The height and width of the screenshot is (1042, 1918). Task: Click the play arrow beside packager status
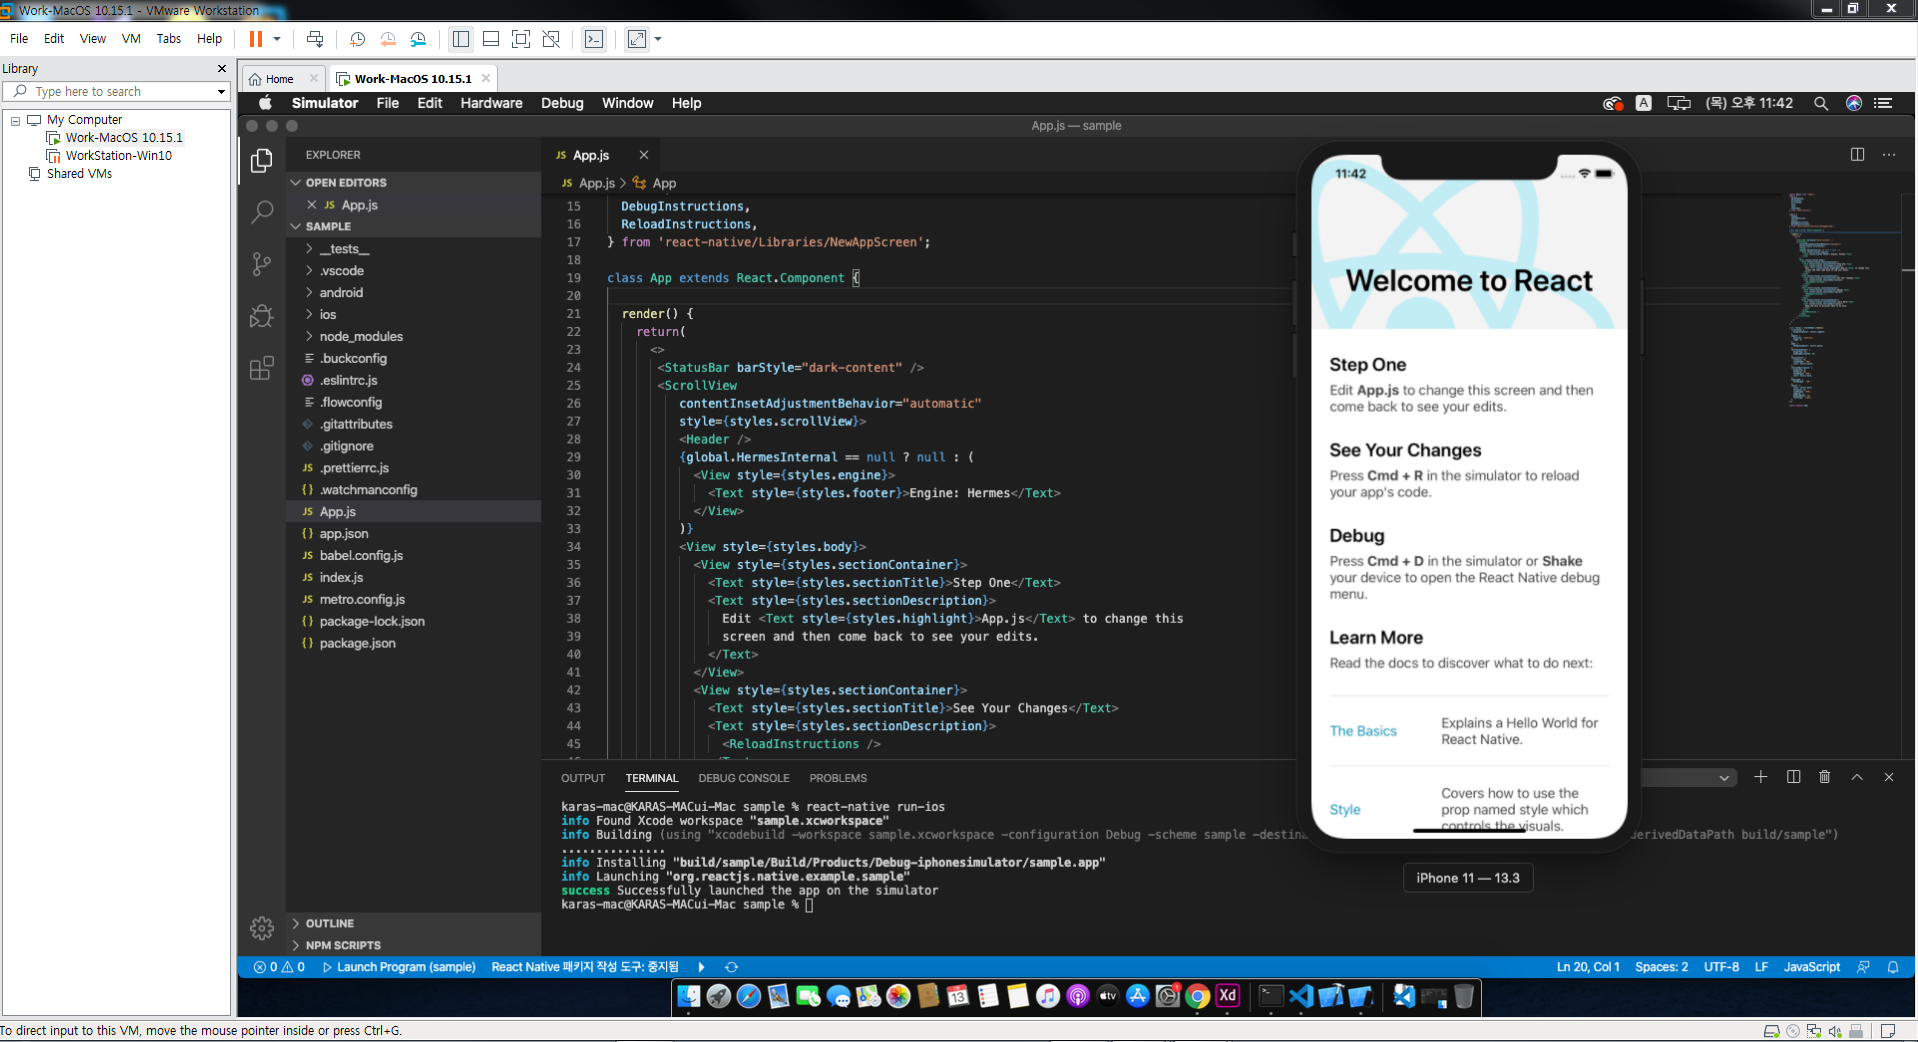(x=701, y=967)
